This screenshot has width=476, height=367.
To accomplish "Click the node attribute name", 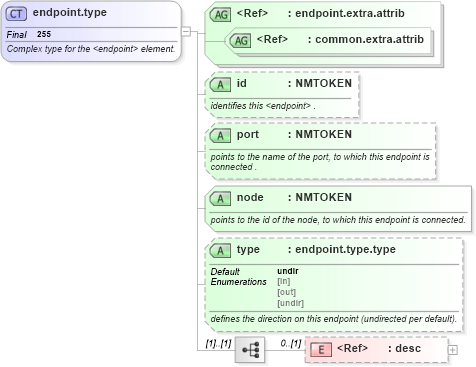I will [x=250, y=197].
